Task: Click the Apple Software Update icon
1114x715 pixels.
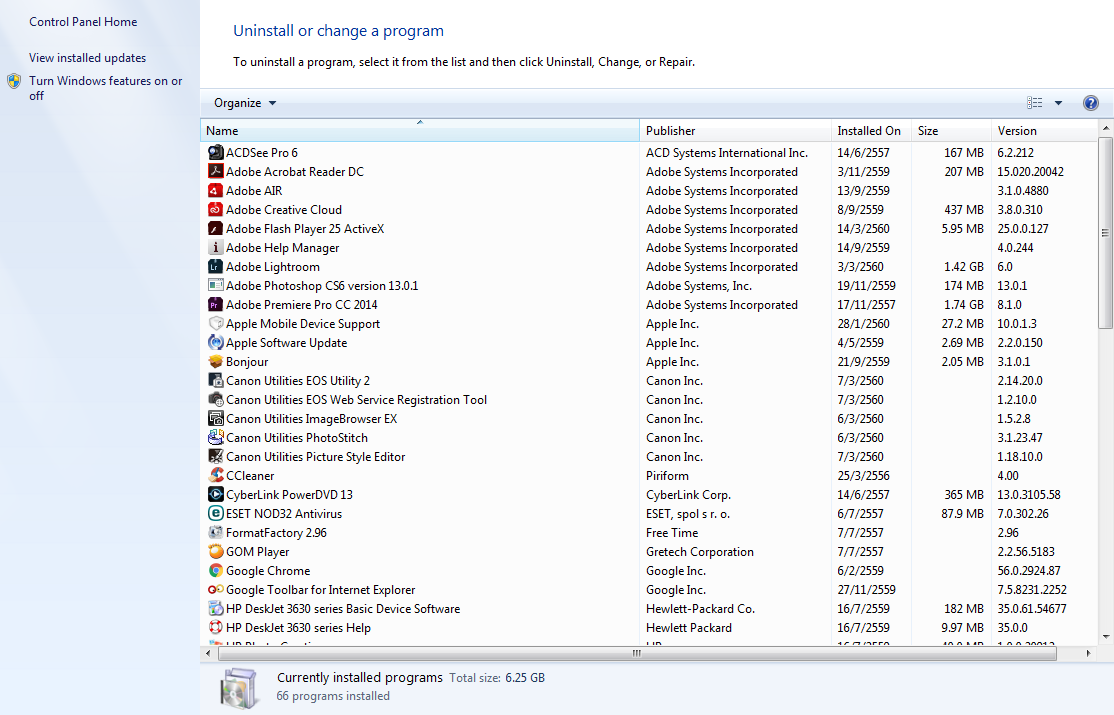Action: (x=215, y=343)
